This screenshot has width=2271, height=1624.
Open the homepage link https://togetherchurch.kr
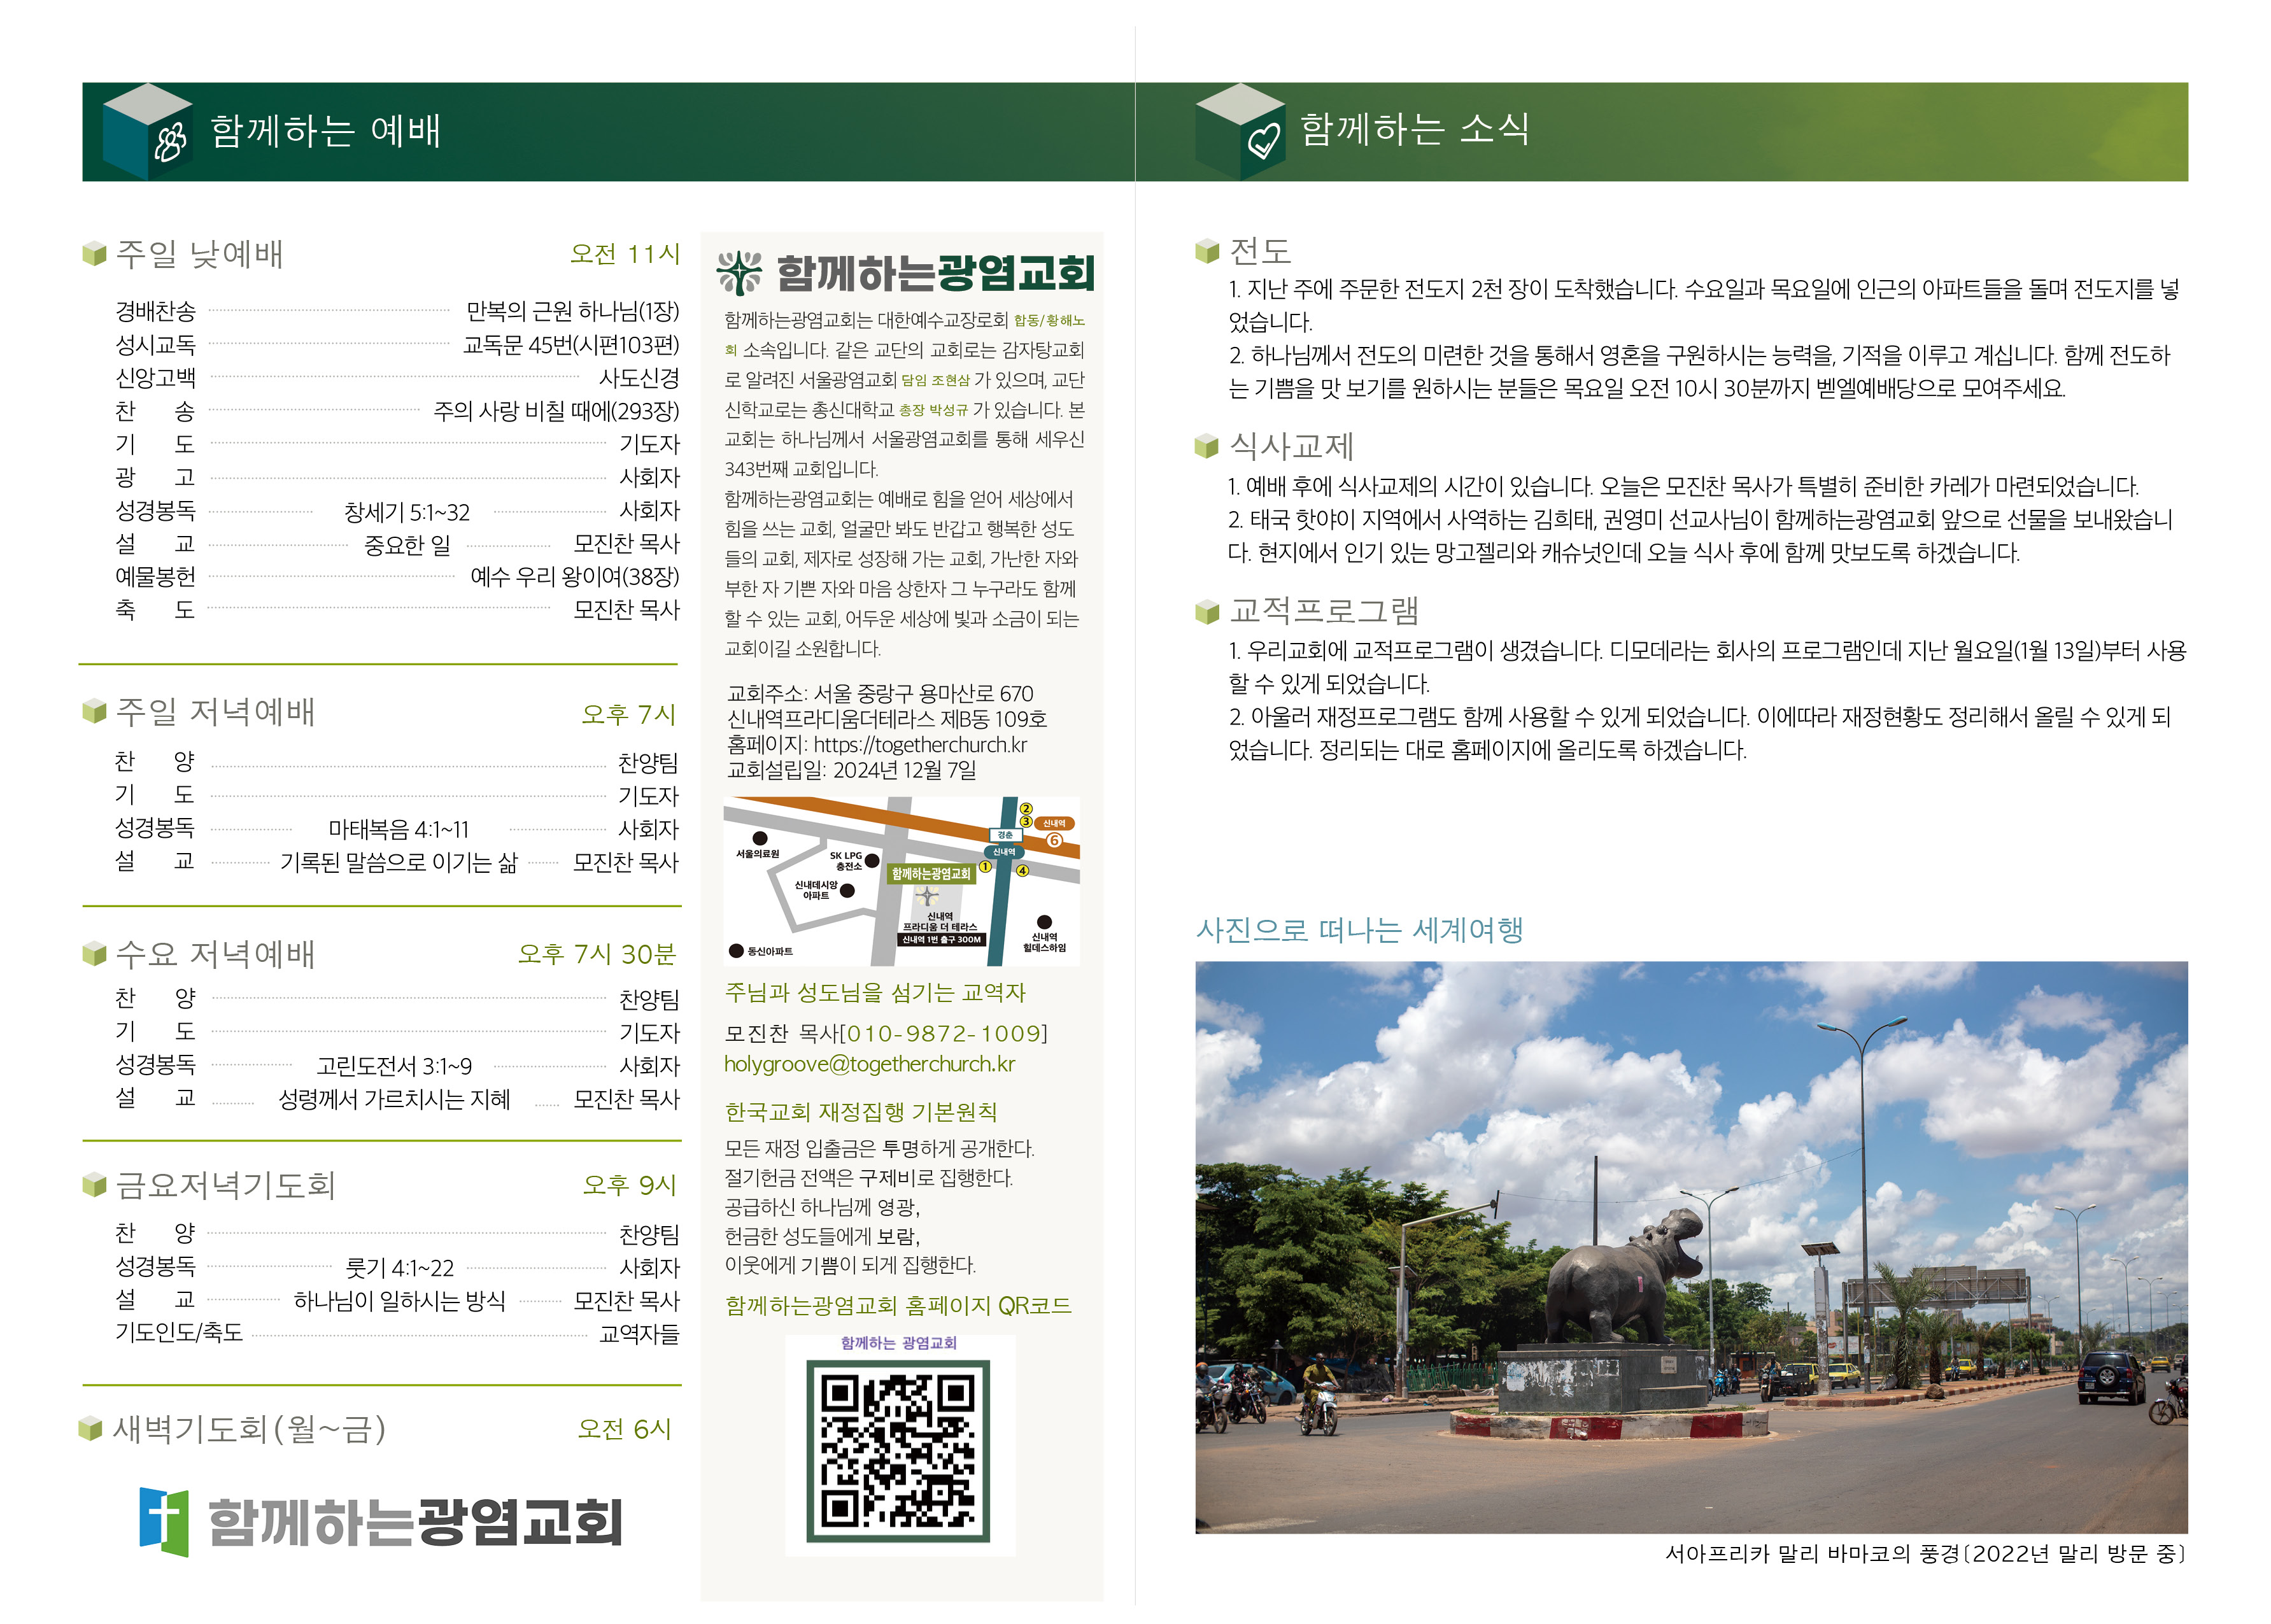pos(920,744)
